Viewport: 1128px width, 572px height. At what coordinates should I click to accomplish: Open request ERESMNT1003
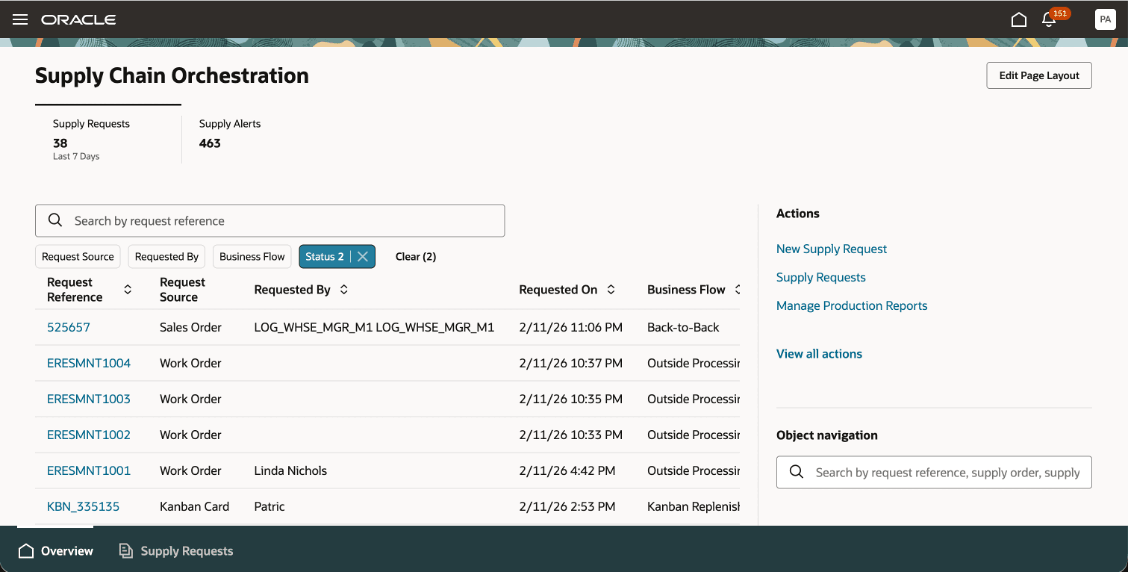(x=88, y=399)
